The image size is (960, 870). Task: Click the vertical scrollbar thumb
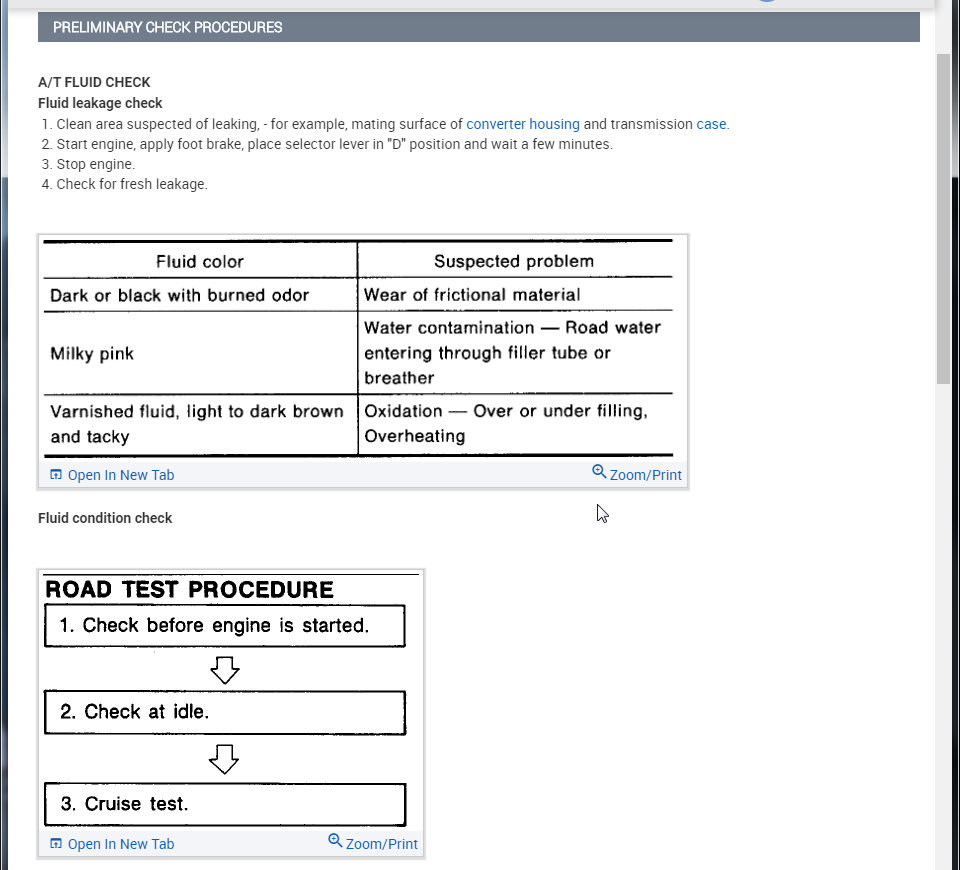(943, 219)
